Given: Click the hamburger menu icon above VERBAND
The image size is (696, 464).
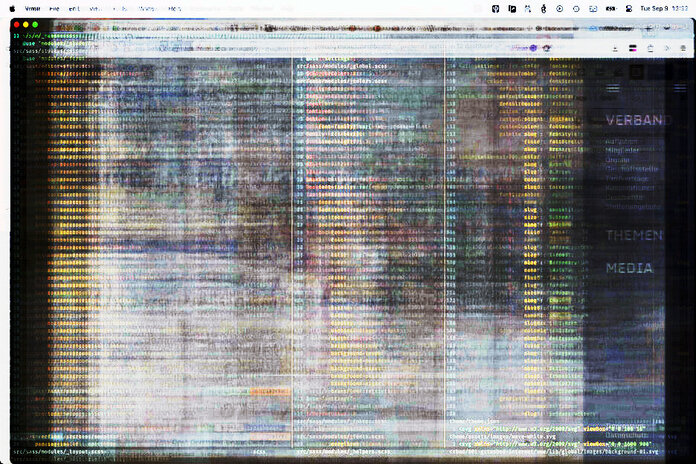Looking at the screenshot, I should click(x=614, y=88).
